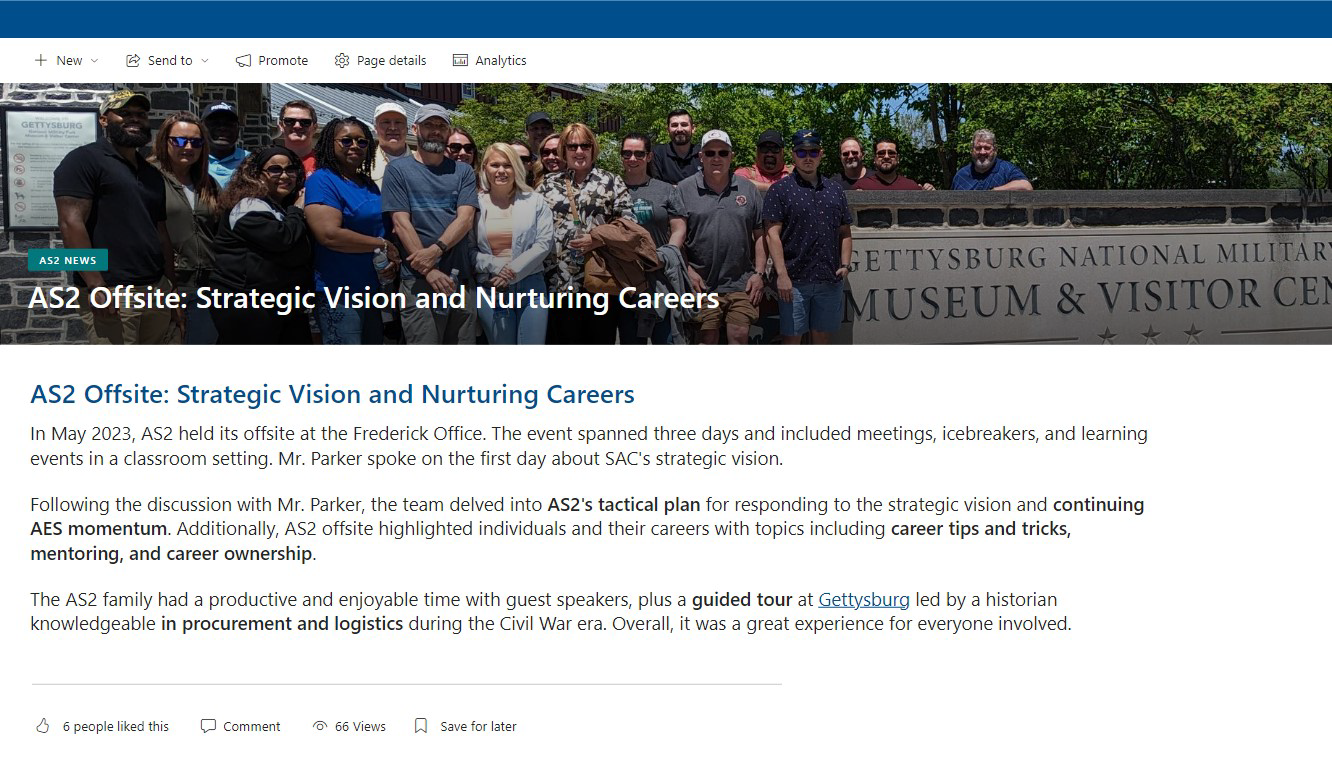The image size is (1332, 757).
Task: Click the Promote megaphone icon
Action: (x=243, y=61)
